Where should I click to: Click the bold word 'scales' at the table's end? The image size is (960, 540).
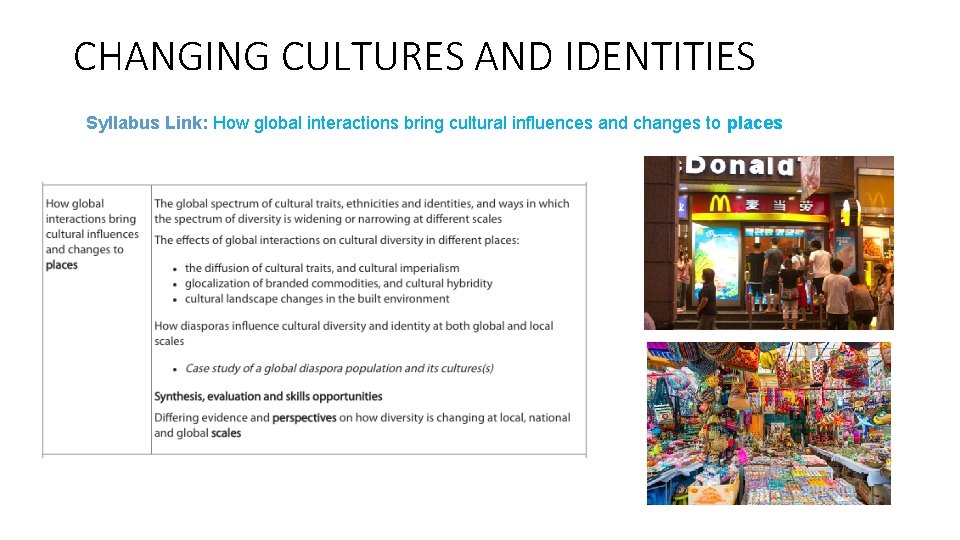click(x=226, y=433)
